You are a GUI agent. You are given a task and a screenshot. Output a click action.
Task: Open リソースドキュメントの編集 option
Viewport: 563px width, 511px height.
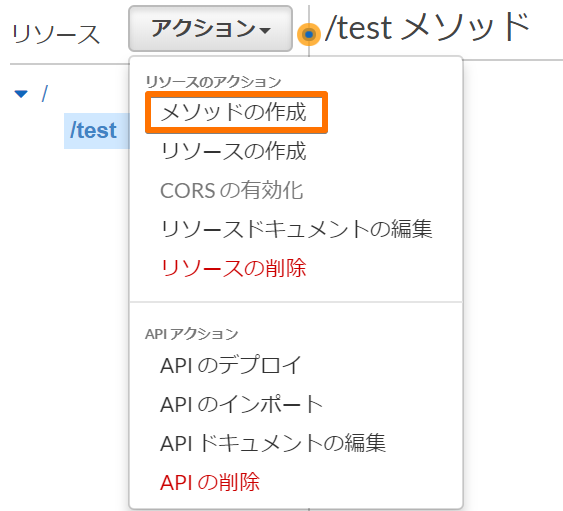[x=297, y=229]
